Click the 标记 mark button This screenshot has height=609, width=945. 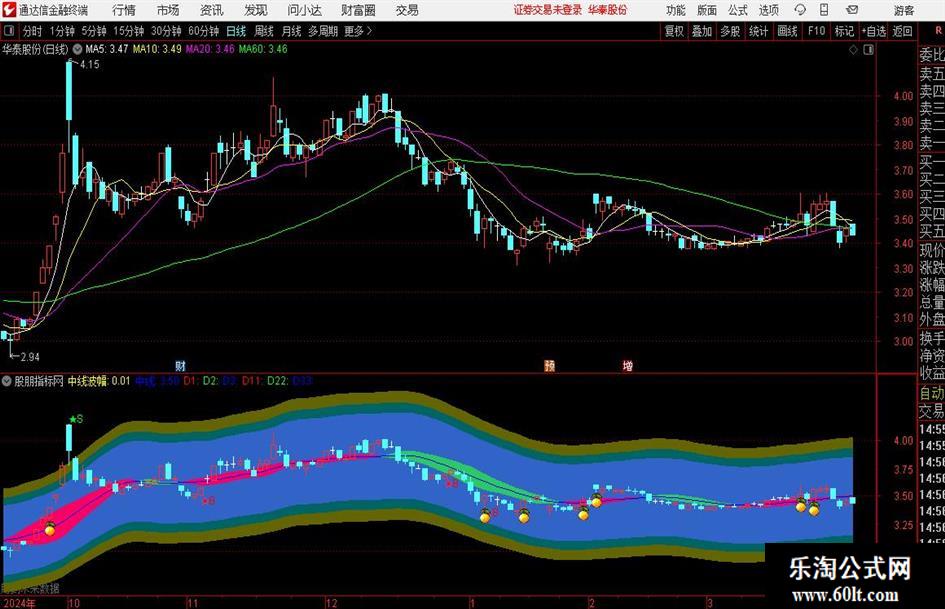(x=844, y=31)
